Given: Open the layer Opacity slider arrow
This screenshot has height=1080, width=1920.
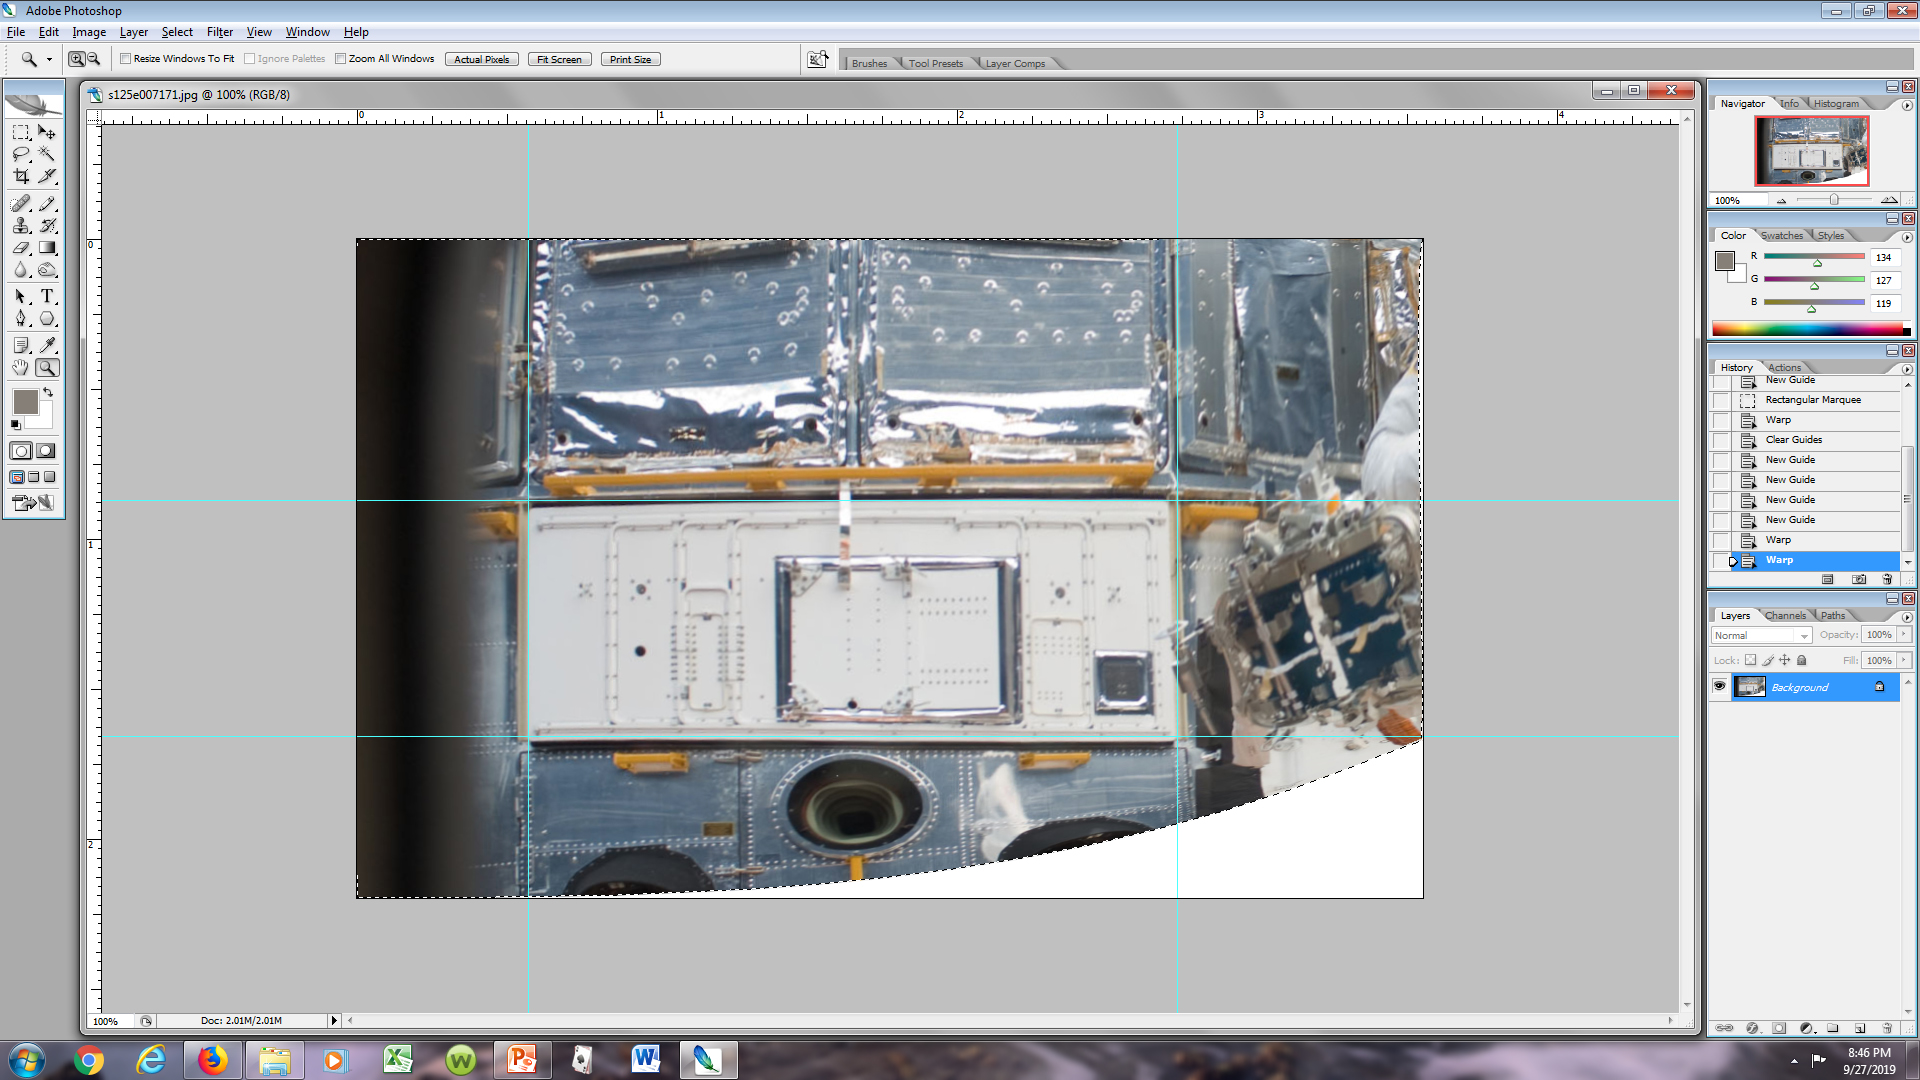Looking at the screenshot, I should [1904, 635].
